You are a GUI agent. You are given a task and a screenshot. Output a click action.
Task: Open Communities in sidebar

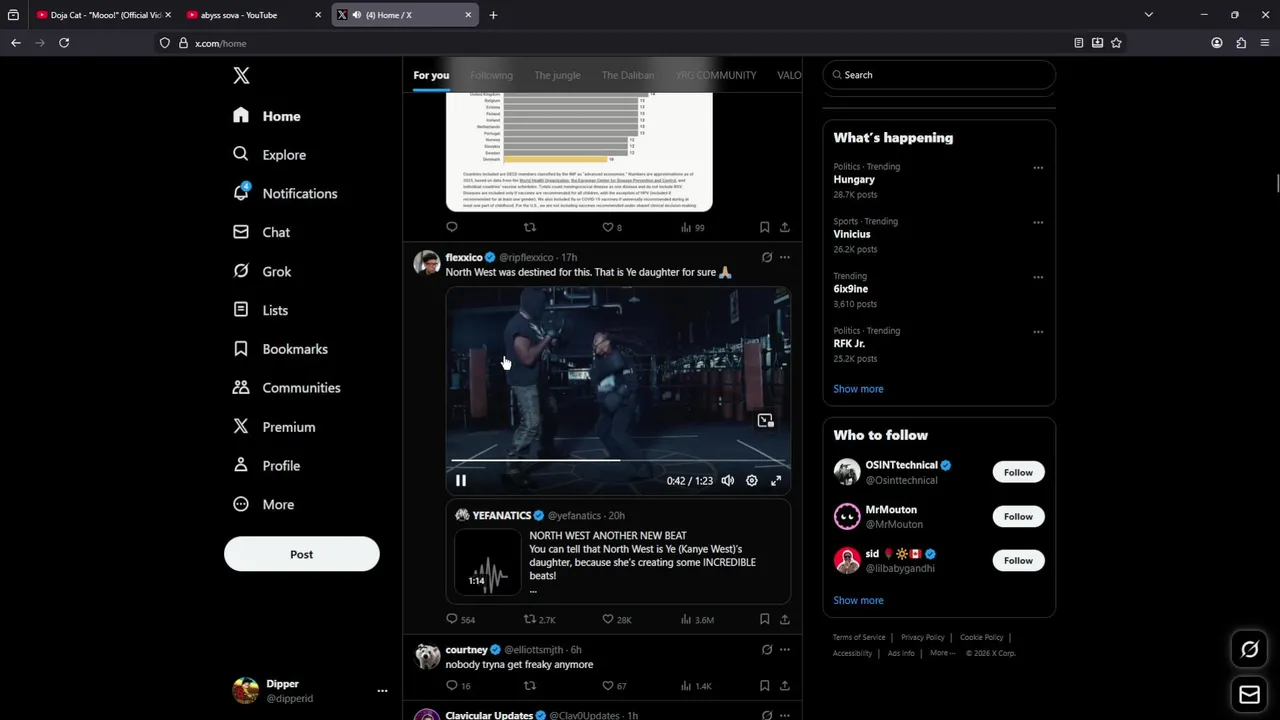point(286,388)
